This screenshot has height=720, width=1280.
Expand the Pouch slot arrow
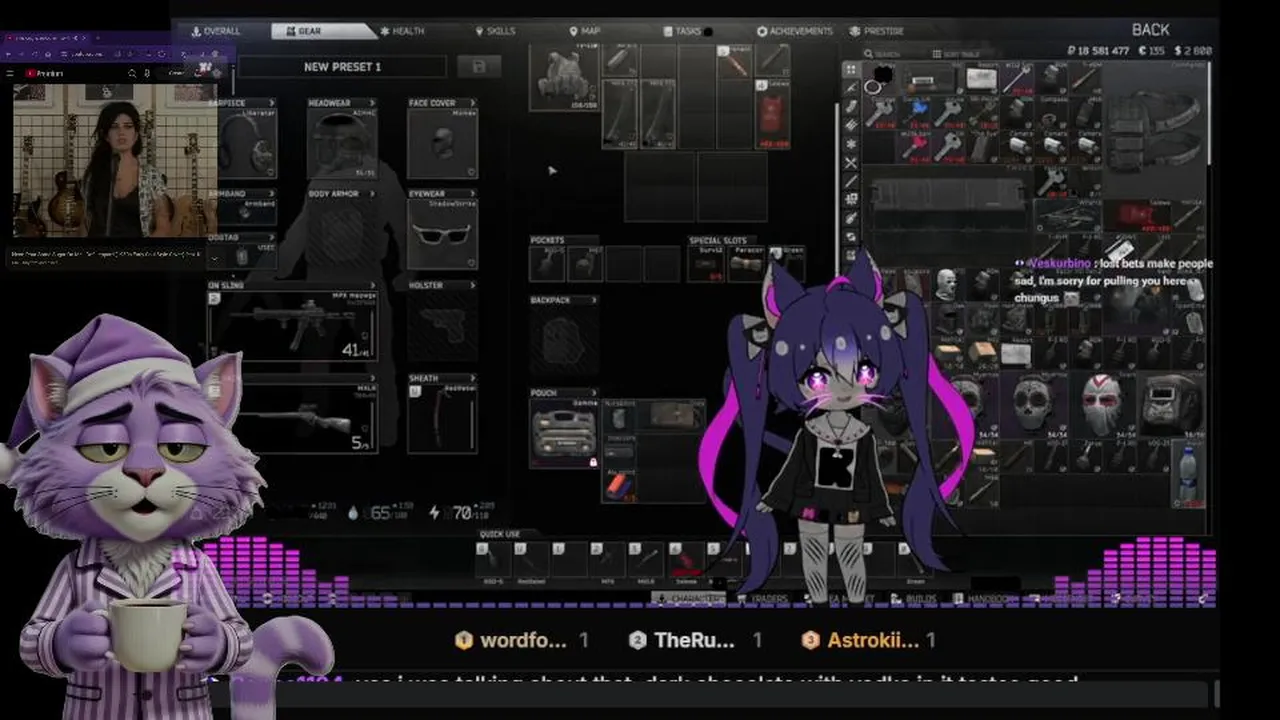point(593,393)
